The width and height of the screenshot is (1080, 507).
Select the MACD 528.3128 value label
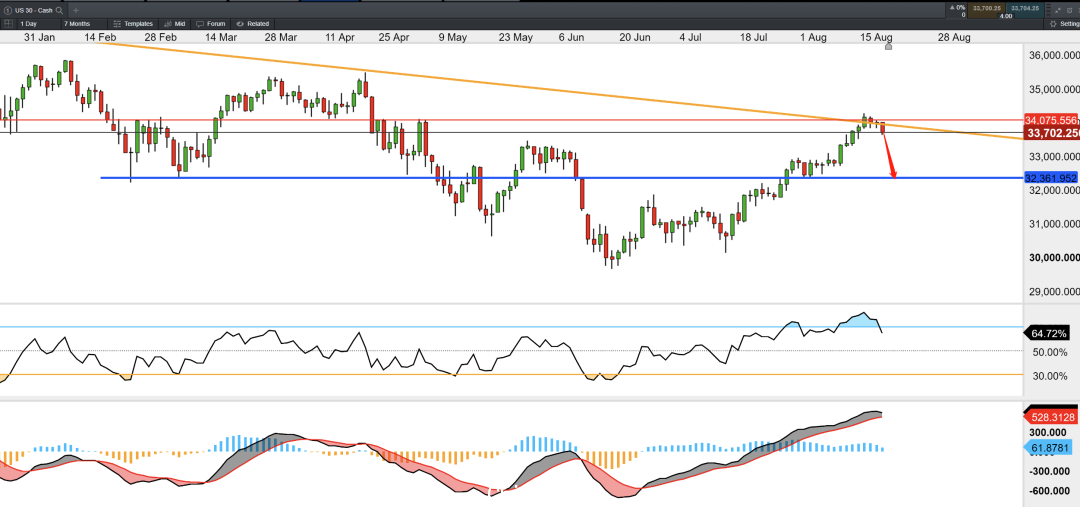pos(1049,416)
